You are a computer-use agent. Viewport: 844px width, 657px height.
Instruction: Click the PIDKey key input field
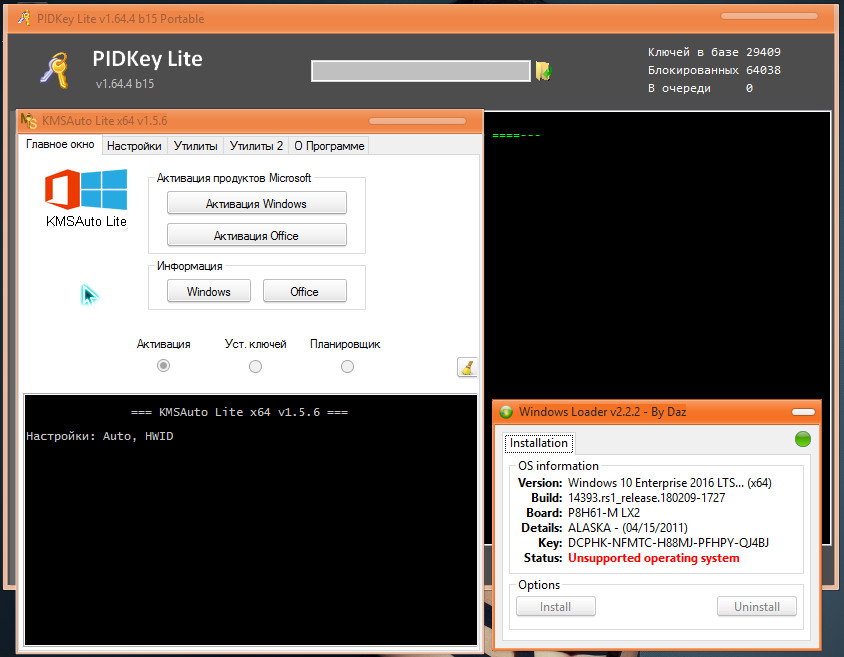(x=420, y=71)
